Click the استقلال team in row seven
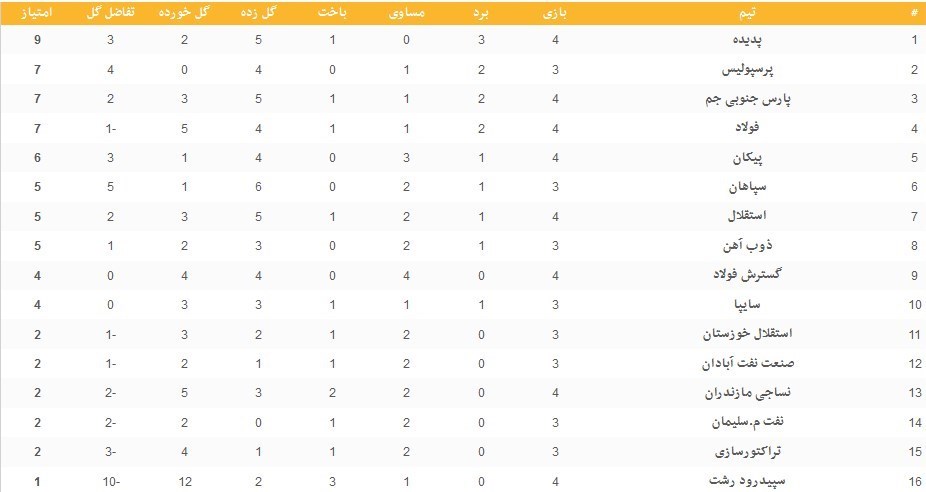Image resolution: width=926 pixels, height=492 pixels. [x=747, y=216]
